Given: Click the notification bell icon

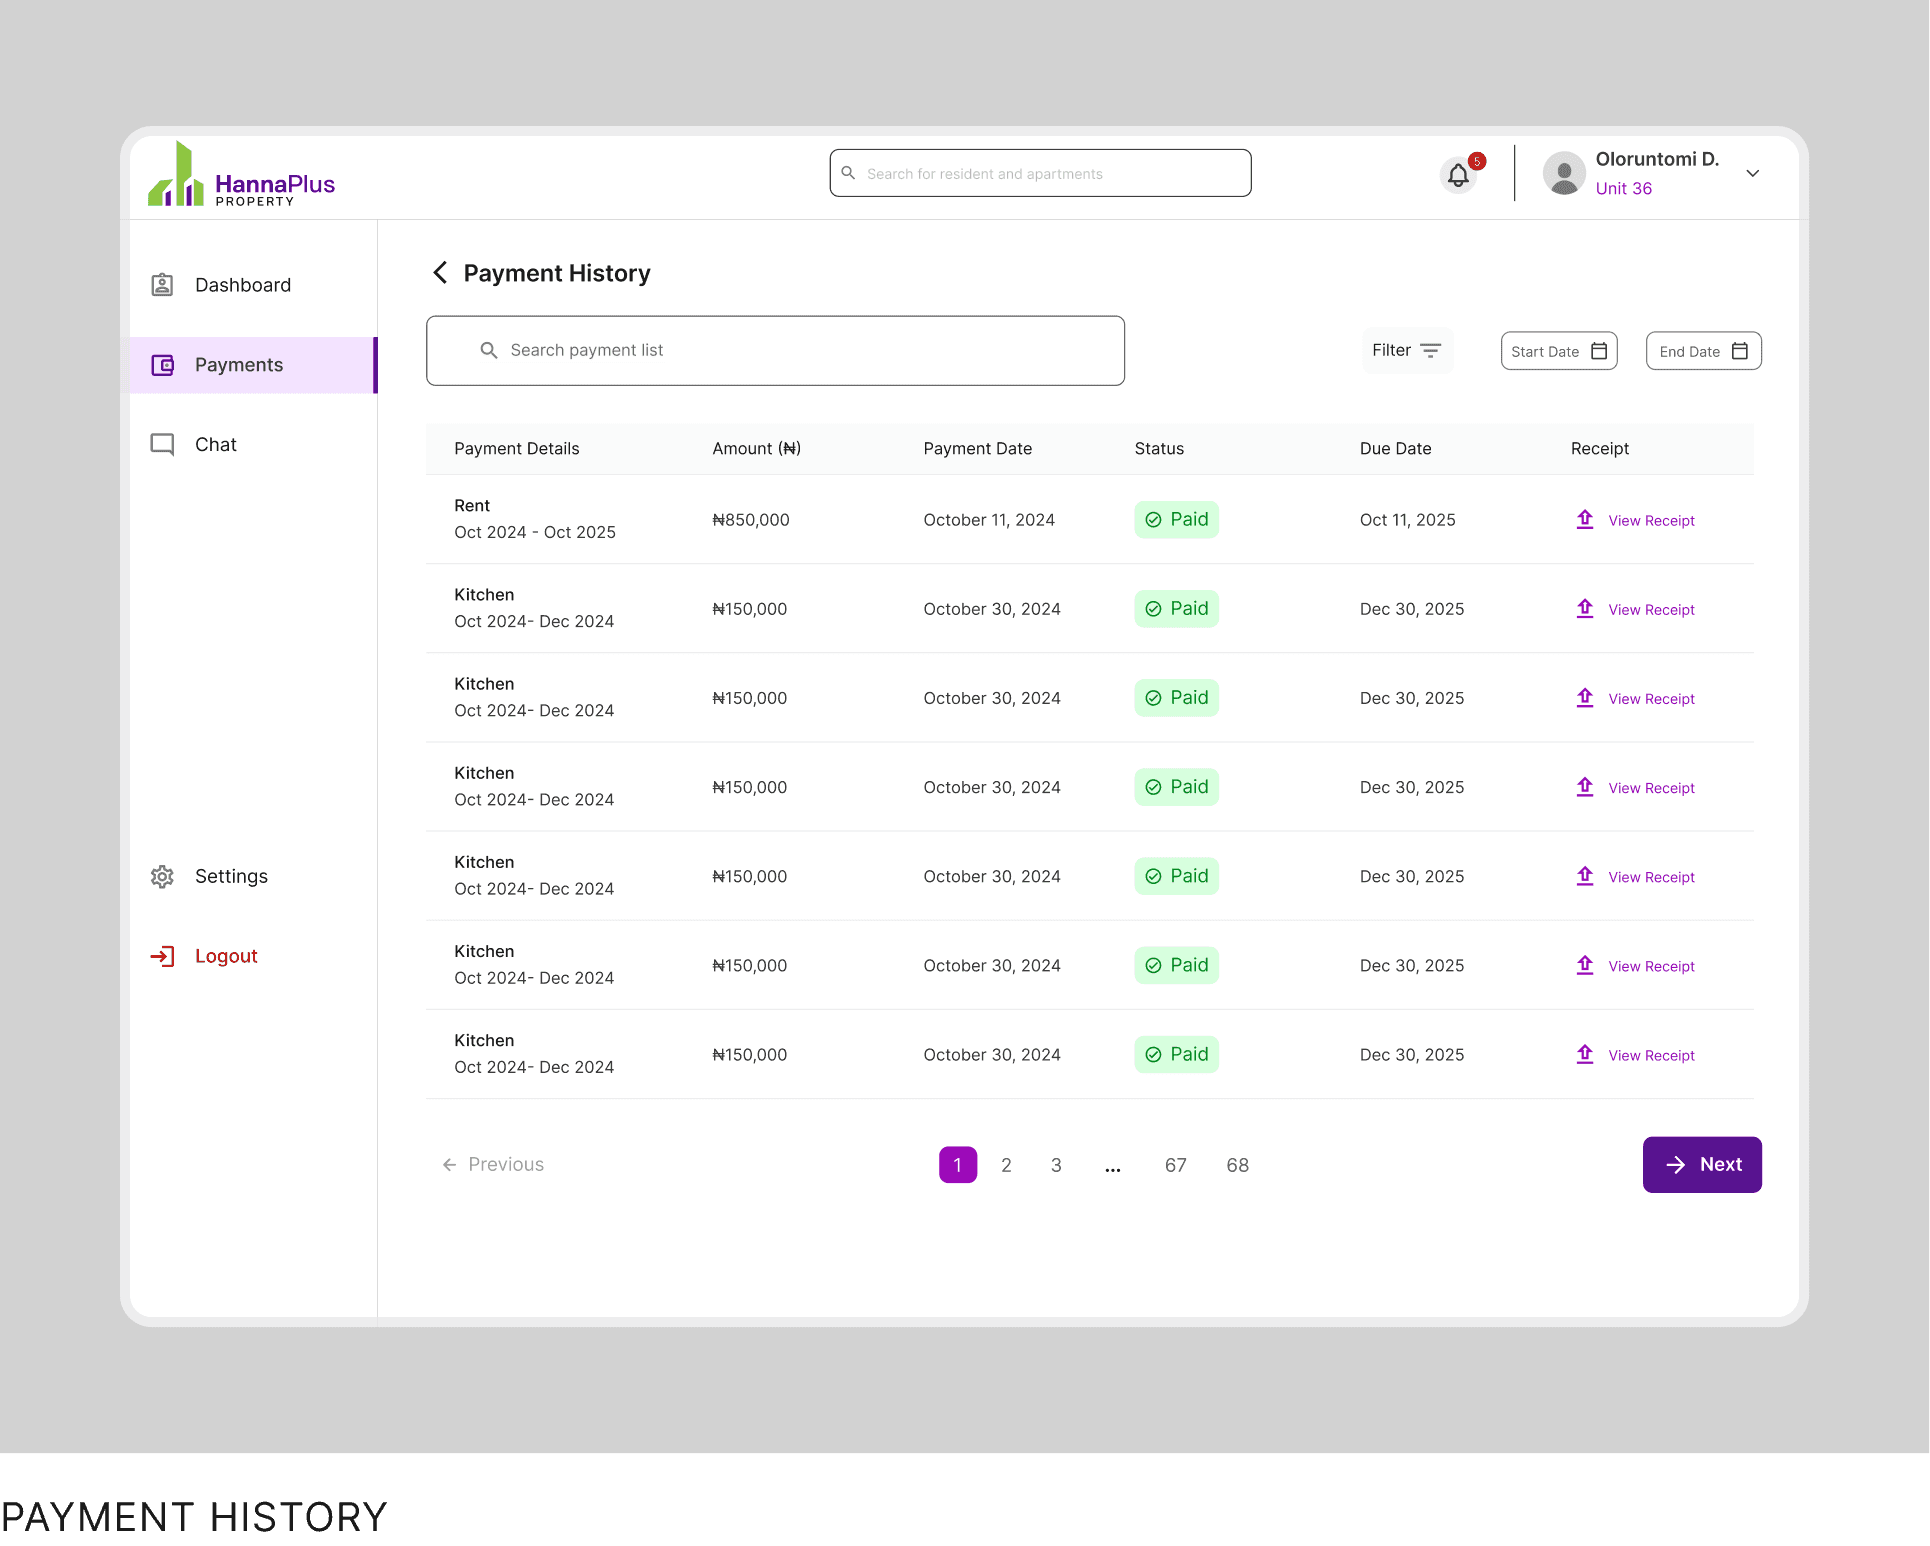Looking at the screenshot, I should 1458,175.
